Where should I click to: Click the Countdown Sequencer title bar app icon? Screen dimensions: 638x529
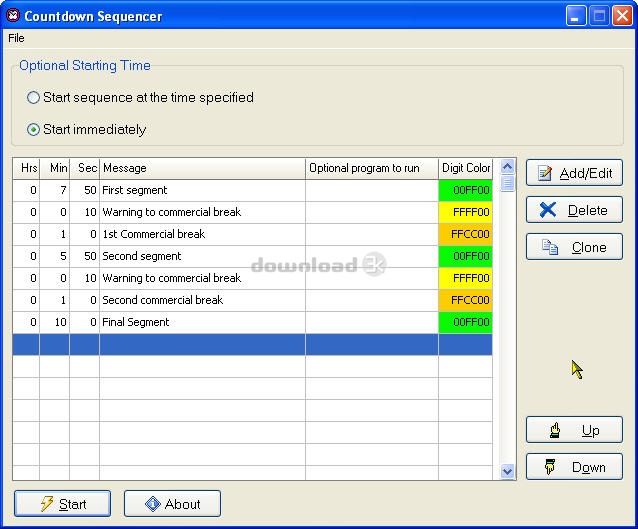[13, 15]
